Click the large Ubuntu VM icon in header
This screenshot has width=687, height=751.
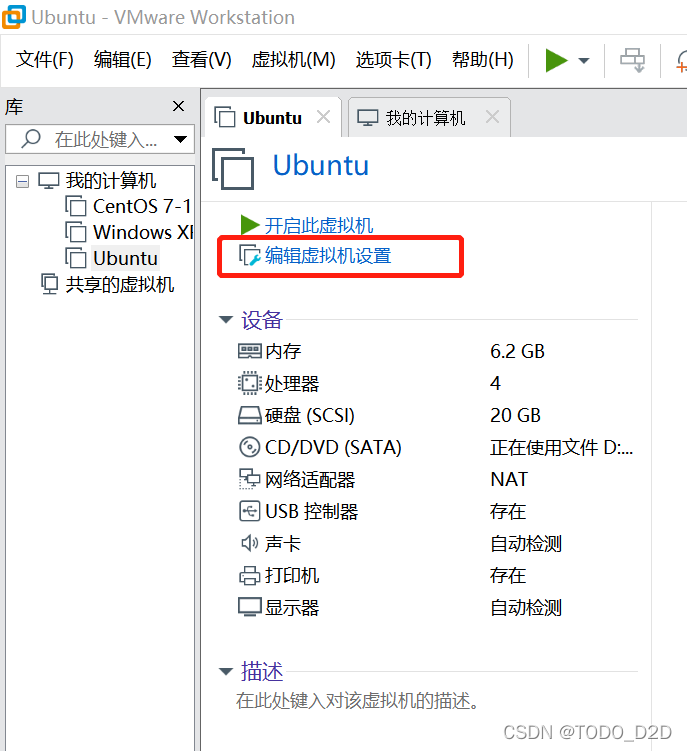click(x=233, y=169)
